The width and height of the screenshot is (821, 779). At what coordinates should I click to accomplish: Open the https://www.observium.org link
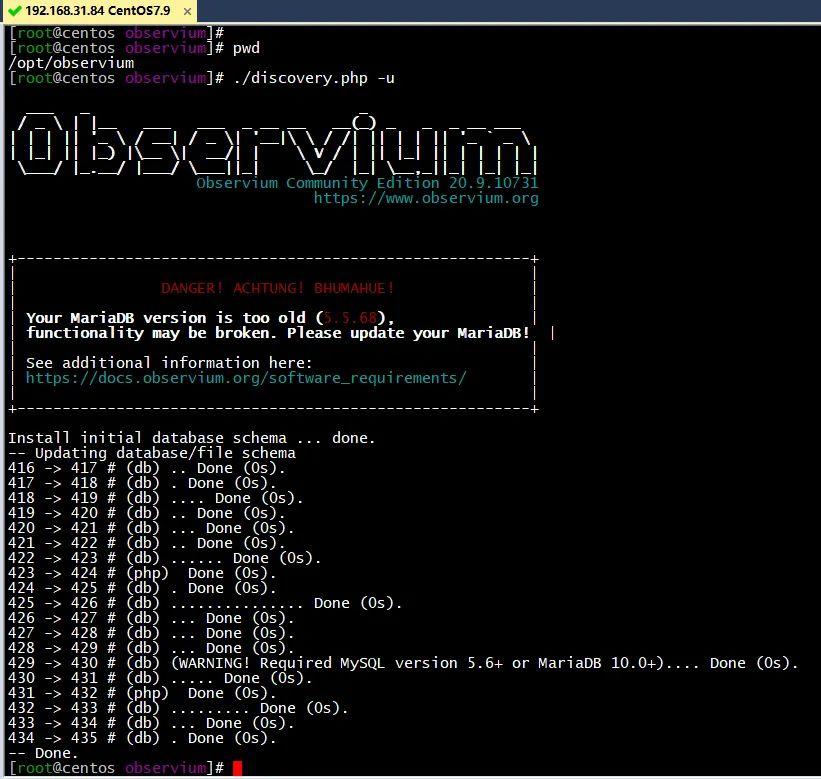click(x=427, y=198)
